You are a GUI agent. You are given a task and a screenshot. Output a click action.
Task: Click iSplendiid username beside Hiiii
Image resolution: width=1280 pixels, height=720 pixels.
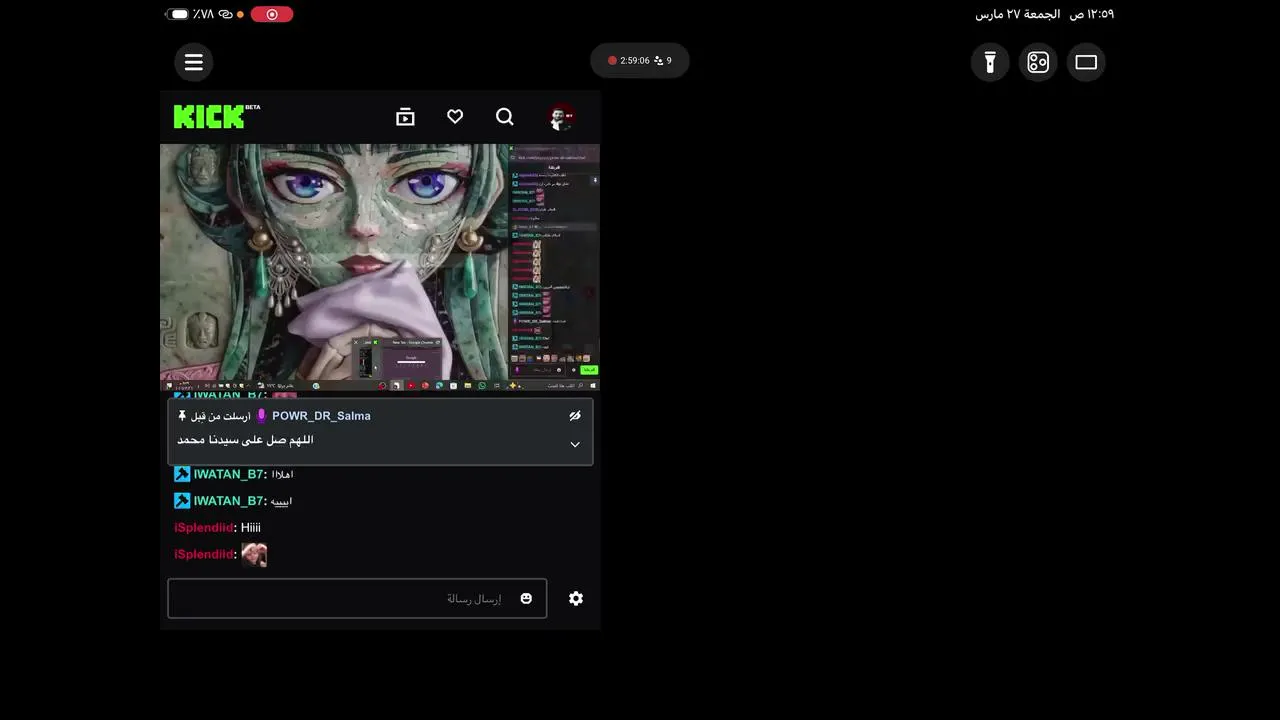coord(205,527)
